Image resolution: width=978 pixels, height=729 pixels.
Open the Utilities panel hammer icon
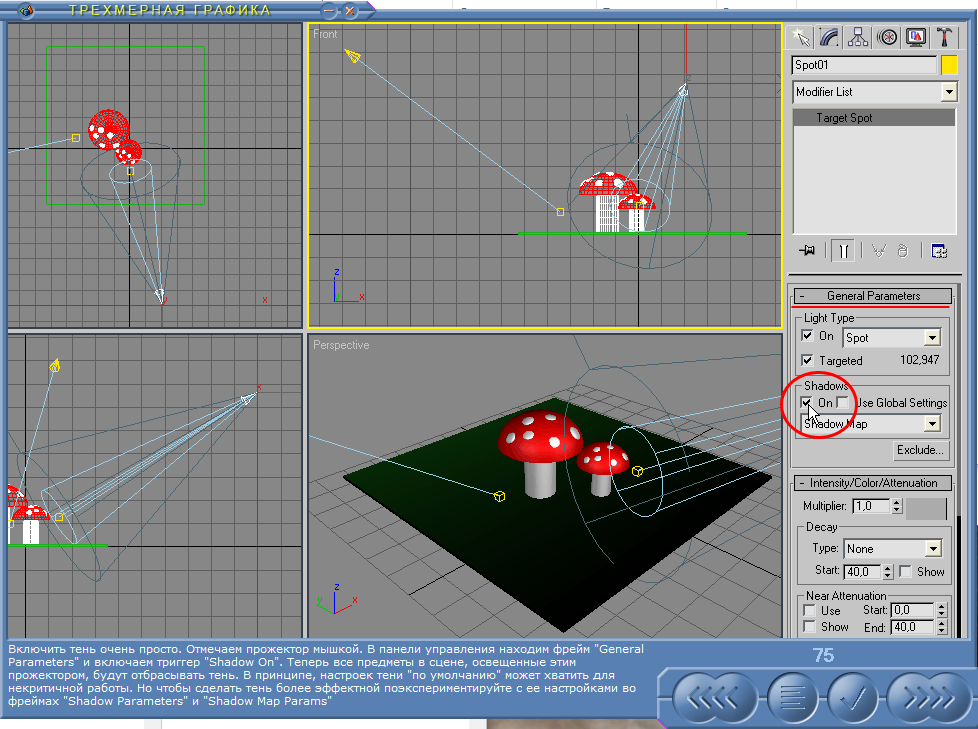click(944, 37)
